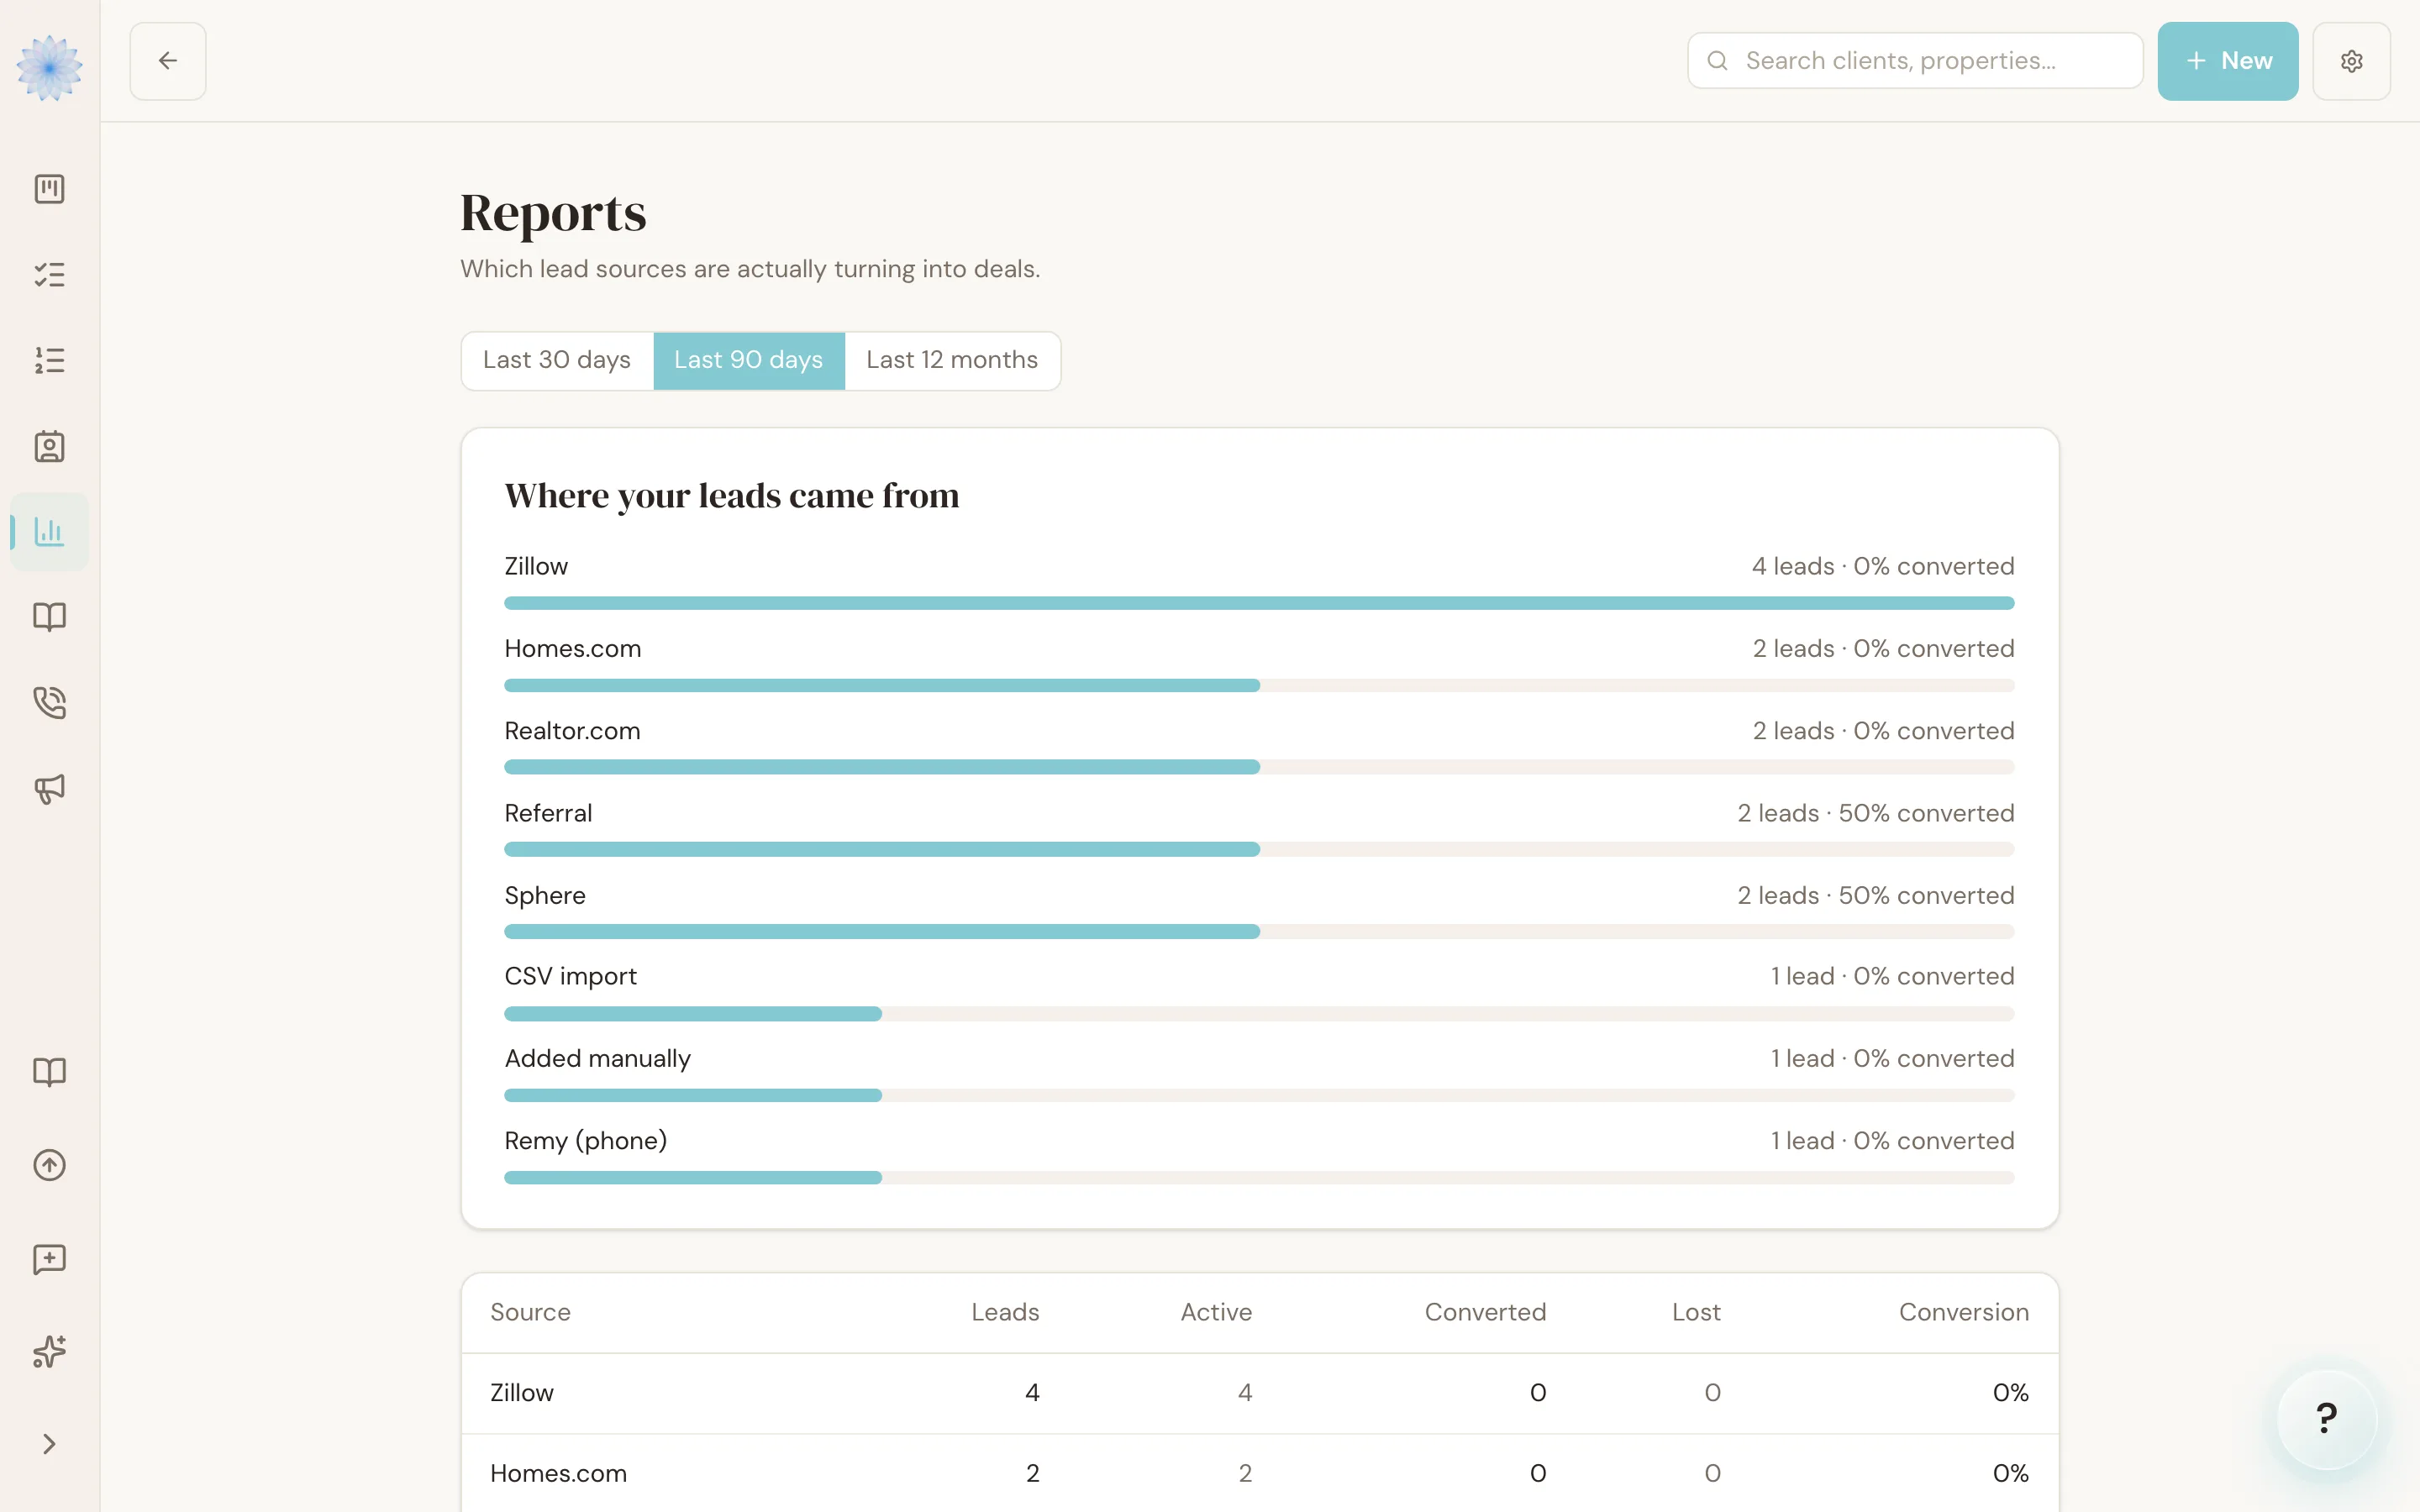Image resolution: width=2420 pixels, height=1512 pixels.
Task: Open the checklist tasks icon in sidebar
Action: coord(49,275)
